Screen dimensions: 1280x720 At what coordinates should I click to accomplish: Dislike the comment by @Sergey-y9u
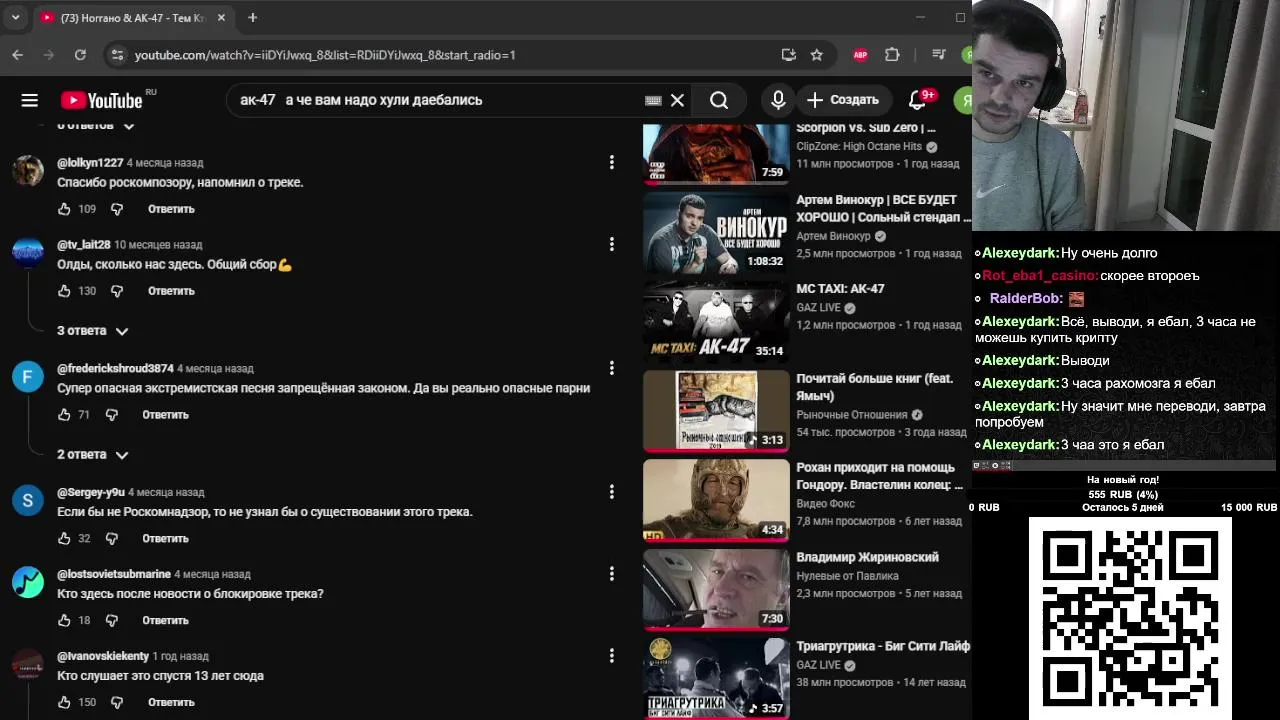coord(111,539)
